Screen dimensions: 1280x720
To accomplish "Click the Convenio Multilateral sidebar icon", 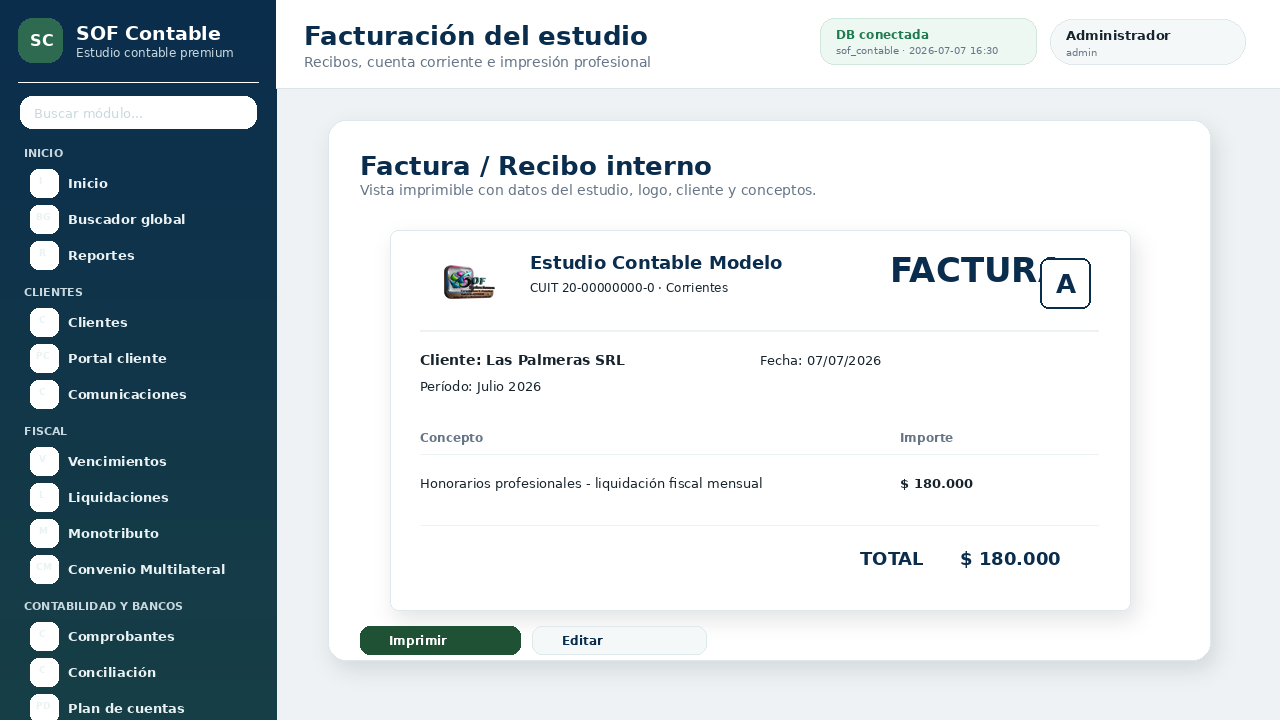I will point(44,570).
